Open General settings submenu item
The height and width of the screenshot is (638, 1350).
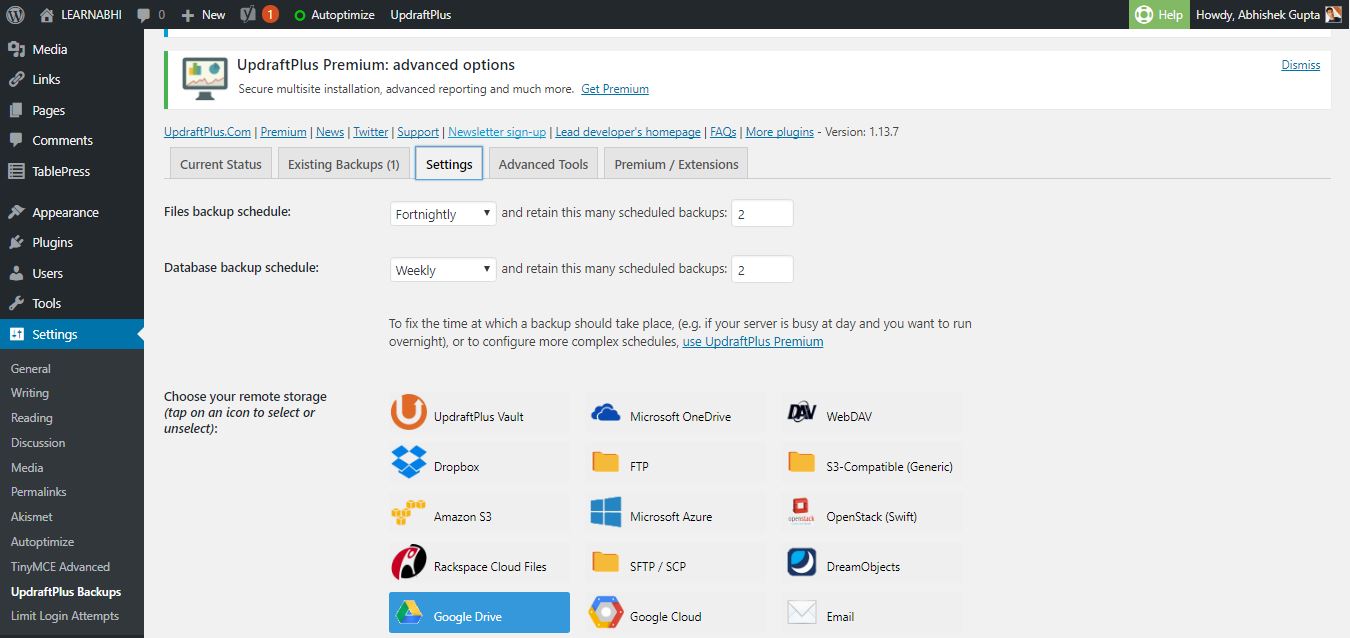point(31,368)
